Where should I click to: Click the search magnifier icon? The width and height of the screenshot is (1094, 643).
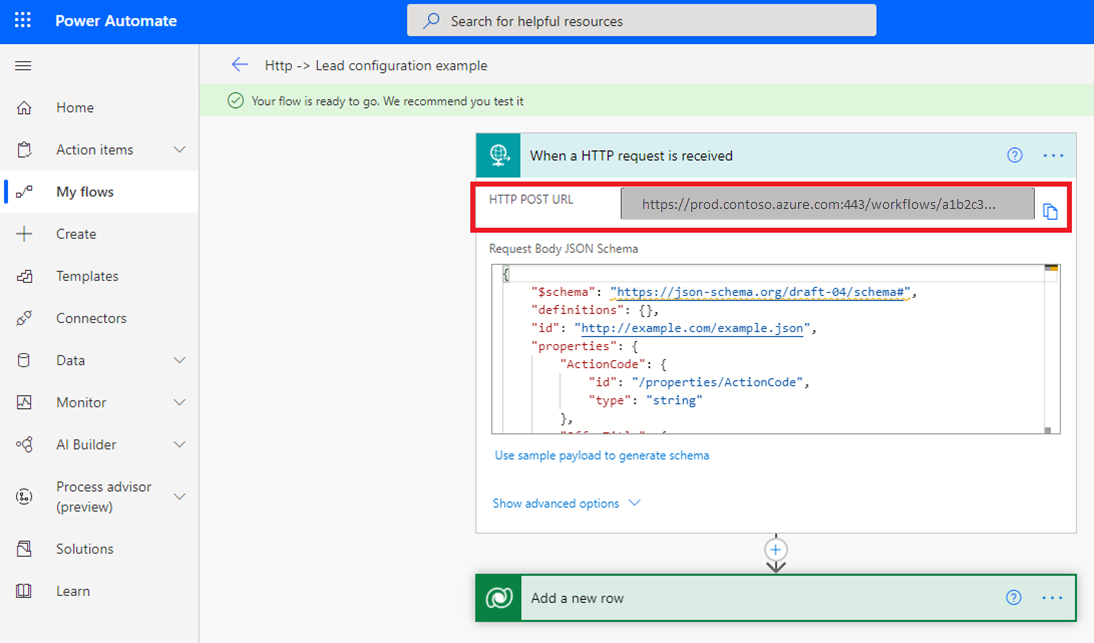tap(432, 20)
